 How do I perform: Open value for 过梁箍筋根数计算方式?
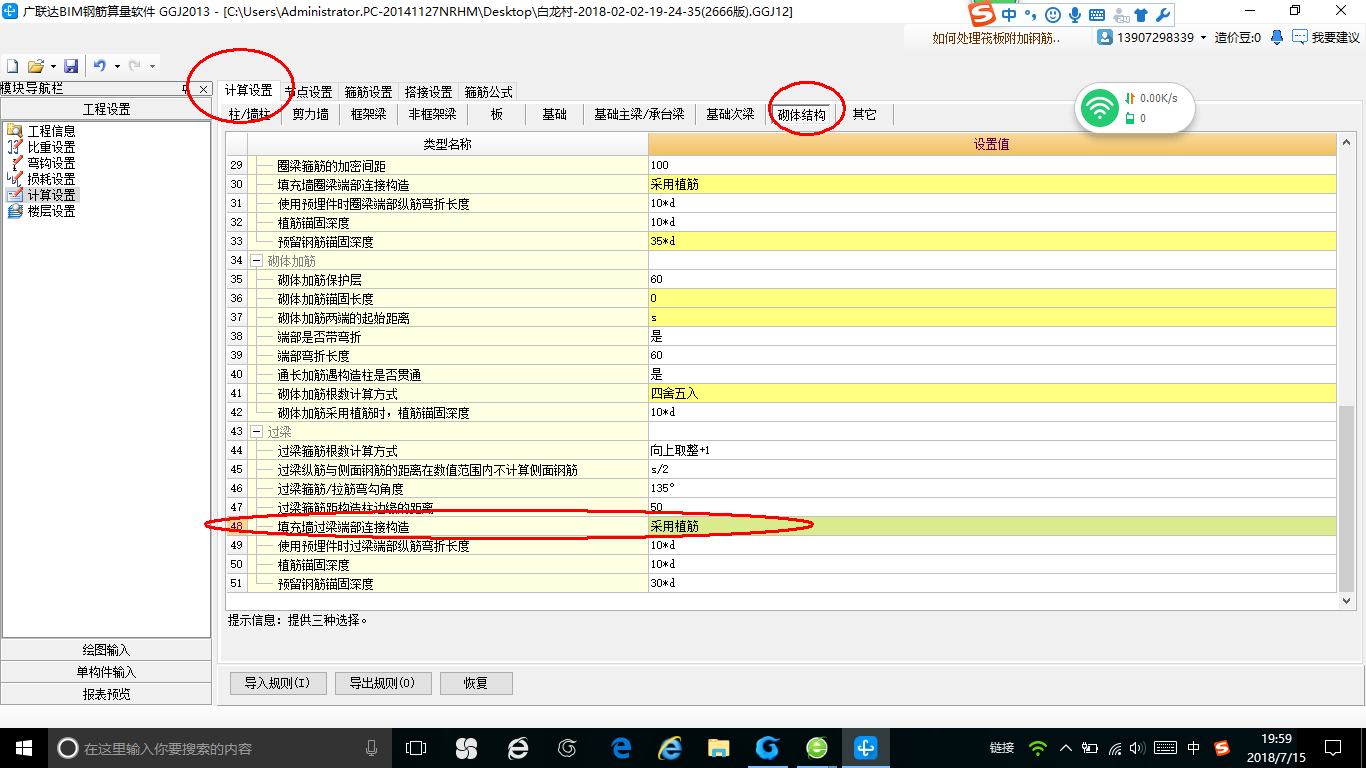click(x=992, y=451)
